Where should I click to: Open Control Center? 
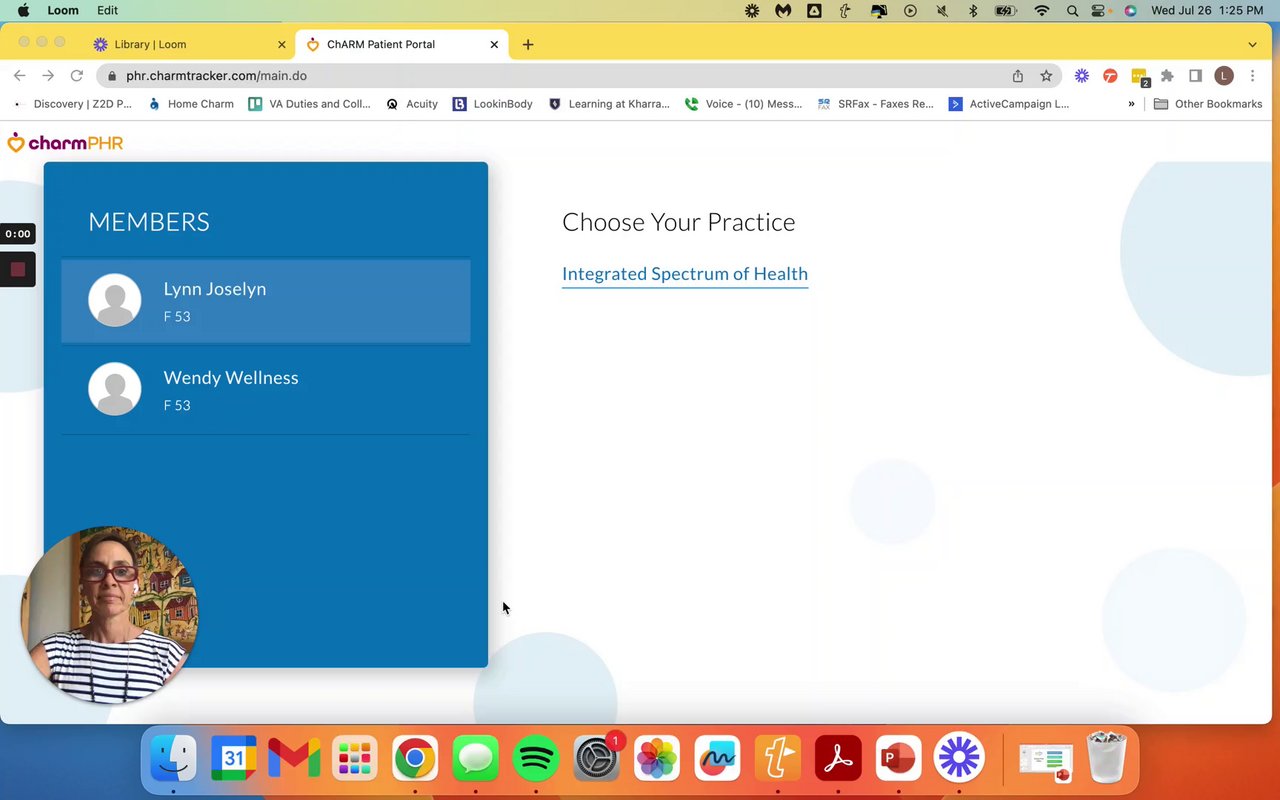point(1100,10)
